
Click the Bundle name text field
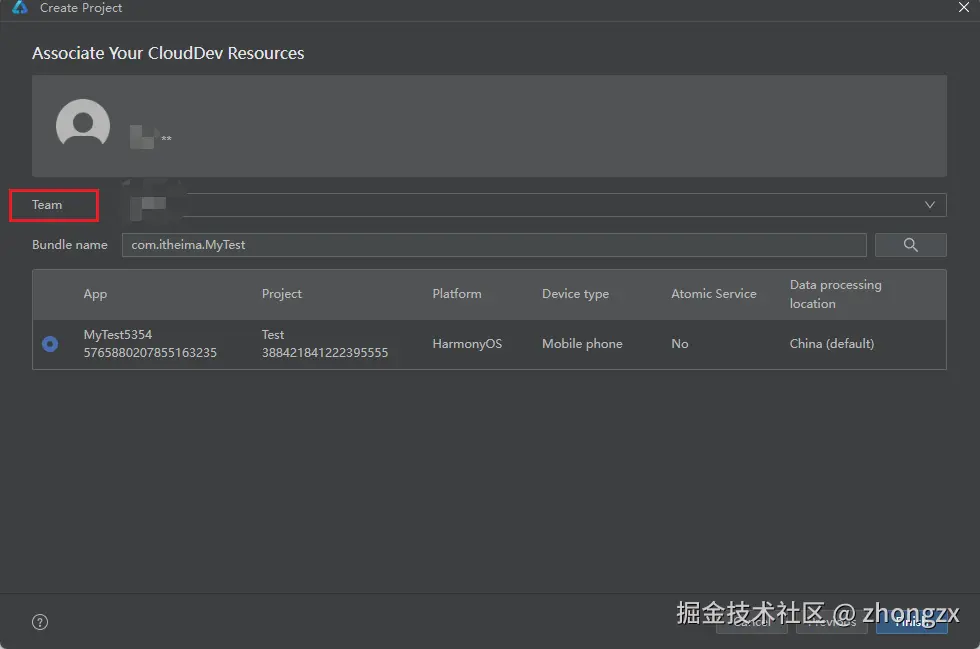coord(494,245)
